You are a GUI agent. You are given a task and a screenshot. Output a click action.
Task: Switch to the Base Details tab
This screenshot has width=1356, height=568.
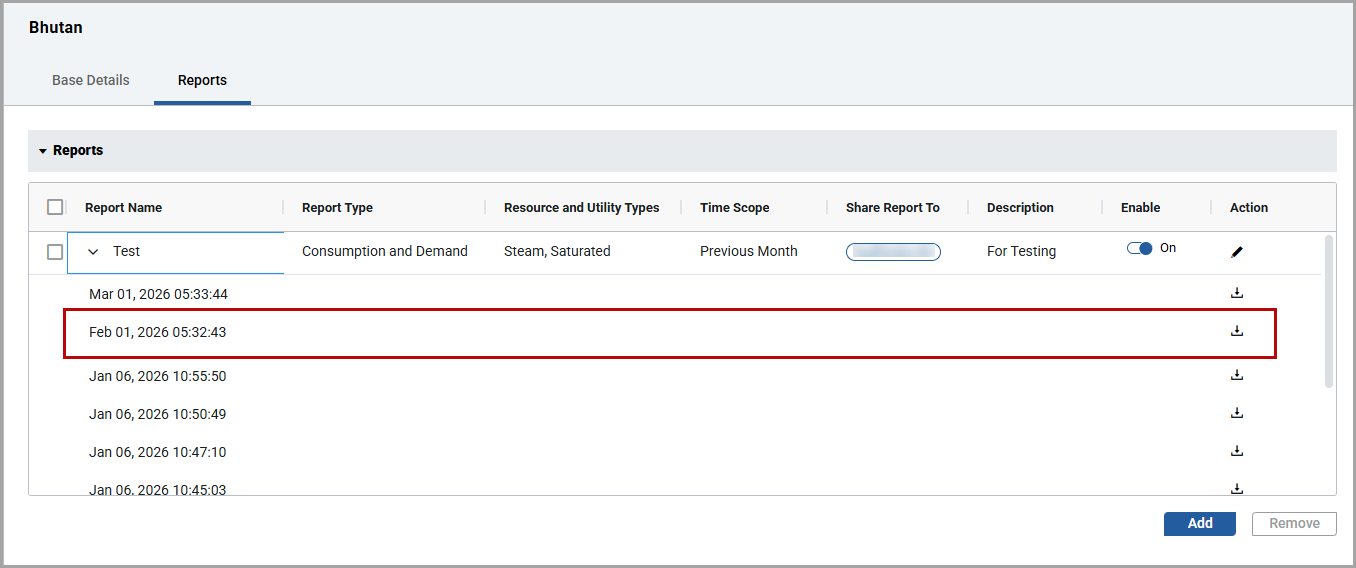pos(91,80)
